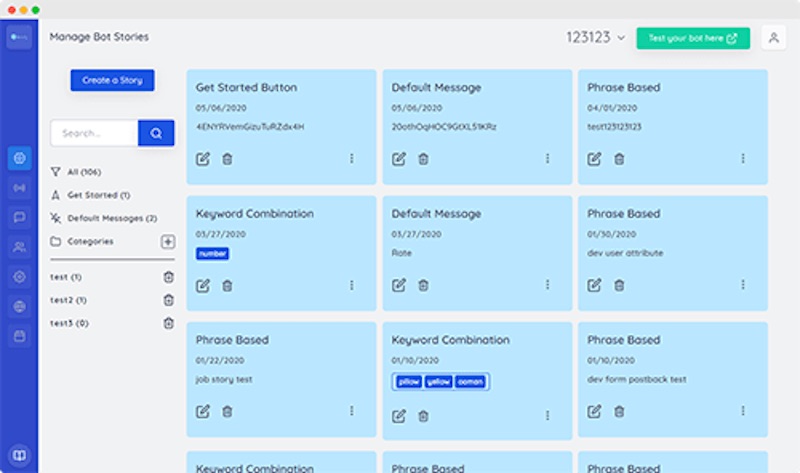Open more options on 03/27/2020 Default Message card
The height and width of the screenshot is (473, 800).
[x=547, y=284]
